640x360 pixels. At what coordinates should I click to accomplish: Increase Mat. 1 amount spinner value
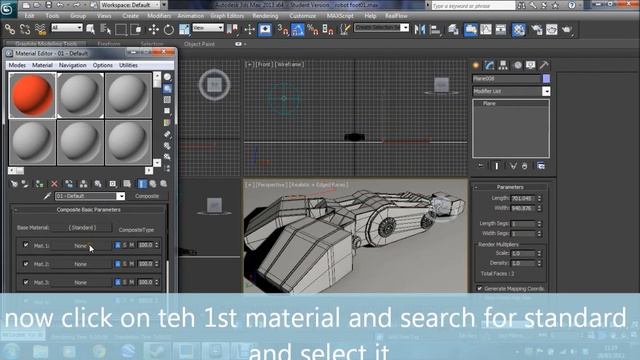pyautogui.click(x=157, y=243)
